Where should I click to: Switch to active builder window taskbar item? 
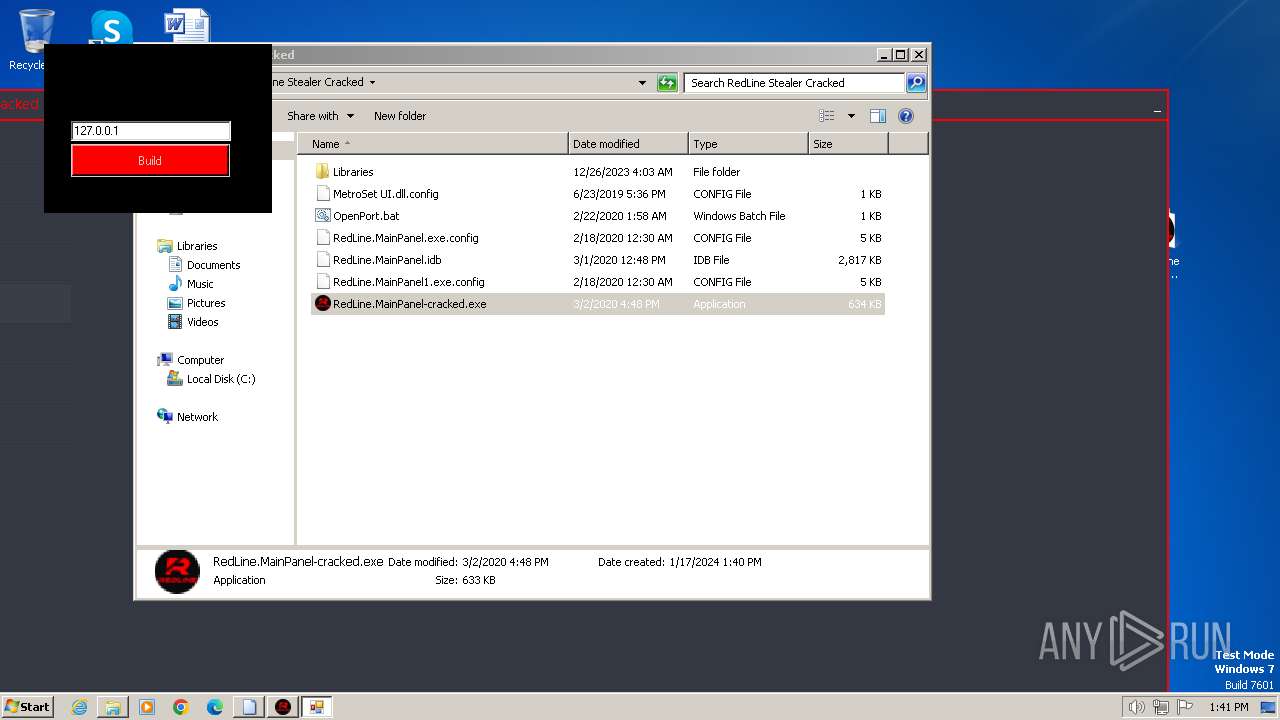(x=317, y=707)
